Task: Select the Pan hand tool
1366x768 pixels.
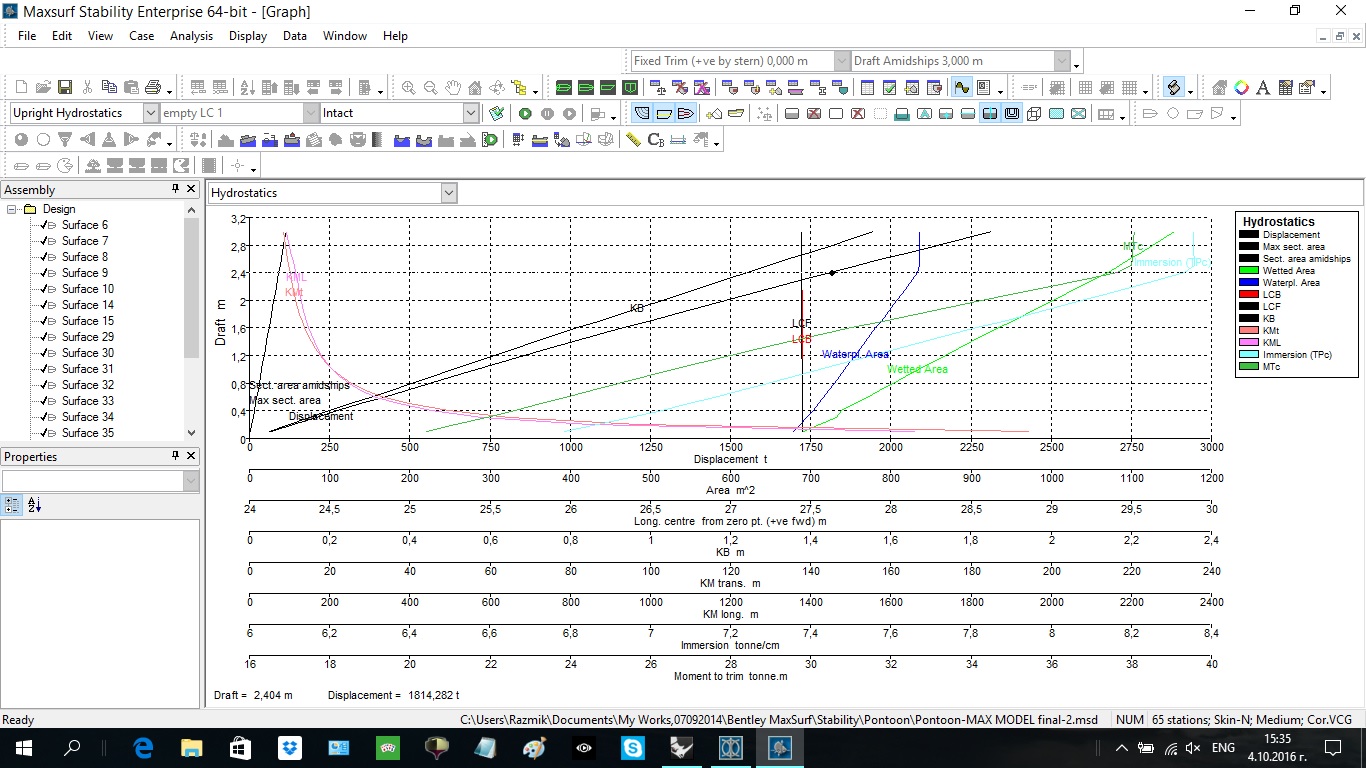Action: (x=453, y=88)
